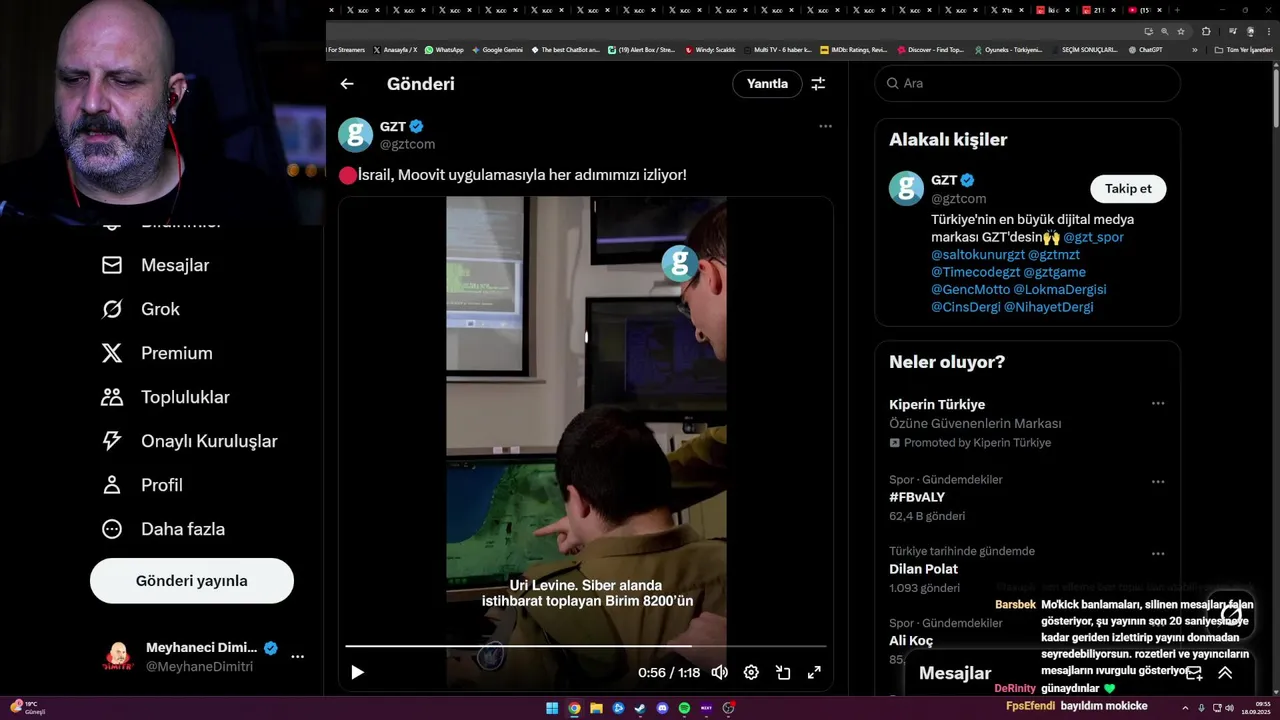Open more options for Dilan Polat trend
Screen dimensions: 1280x720
pos(1158,554)
